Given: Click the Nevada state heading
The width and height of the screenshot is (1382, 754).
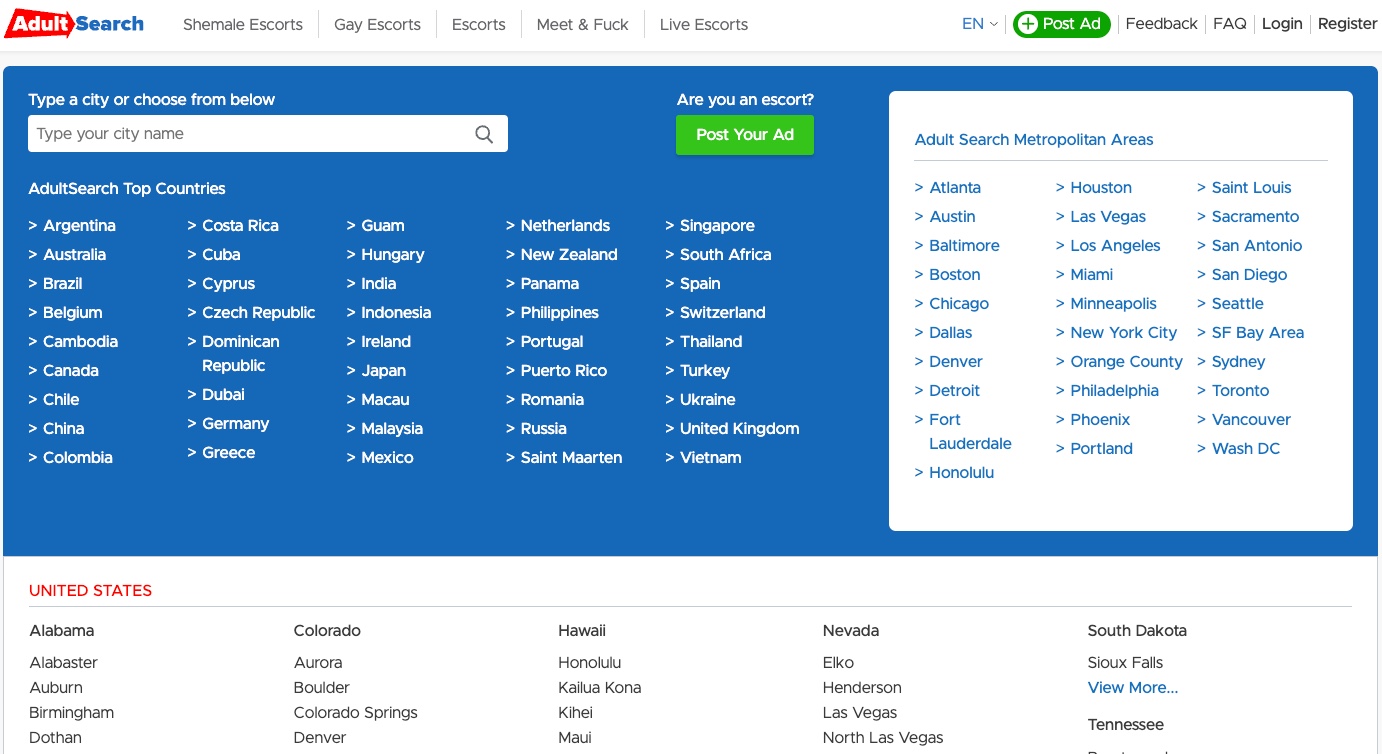Looking at the screenshot, I should (851, 631).
